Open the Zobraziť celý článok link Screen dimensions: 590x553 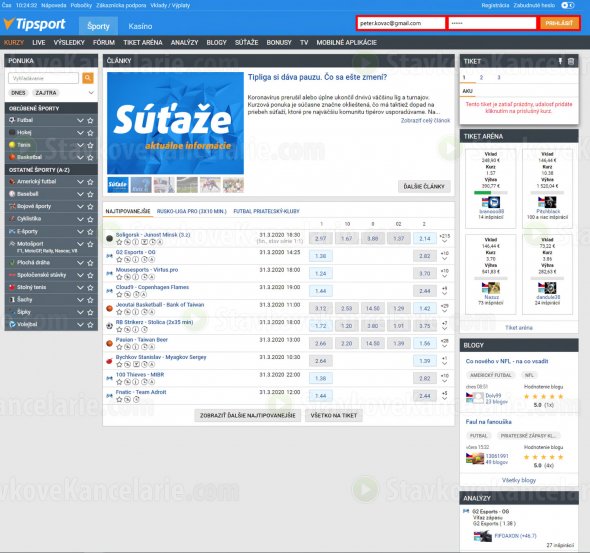click(x=425, y=121)
